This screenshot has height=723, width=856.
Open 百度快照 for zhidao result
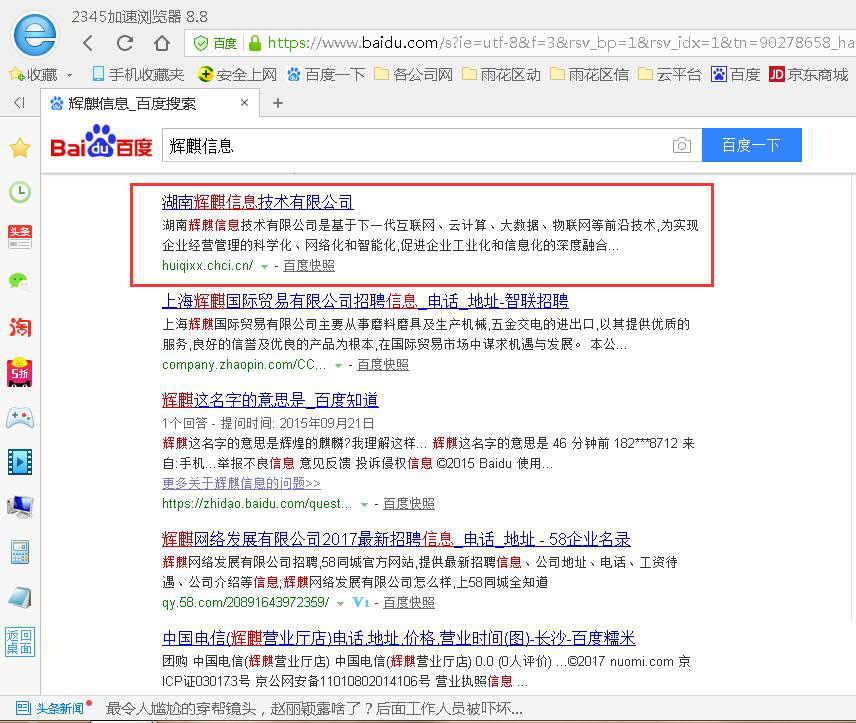409,504
